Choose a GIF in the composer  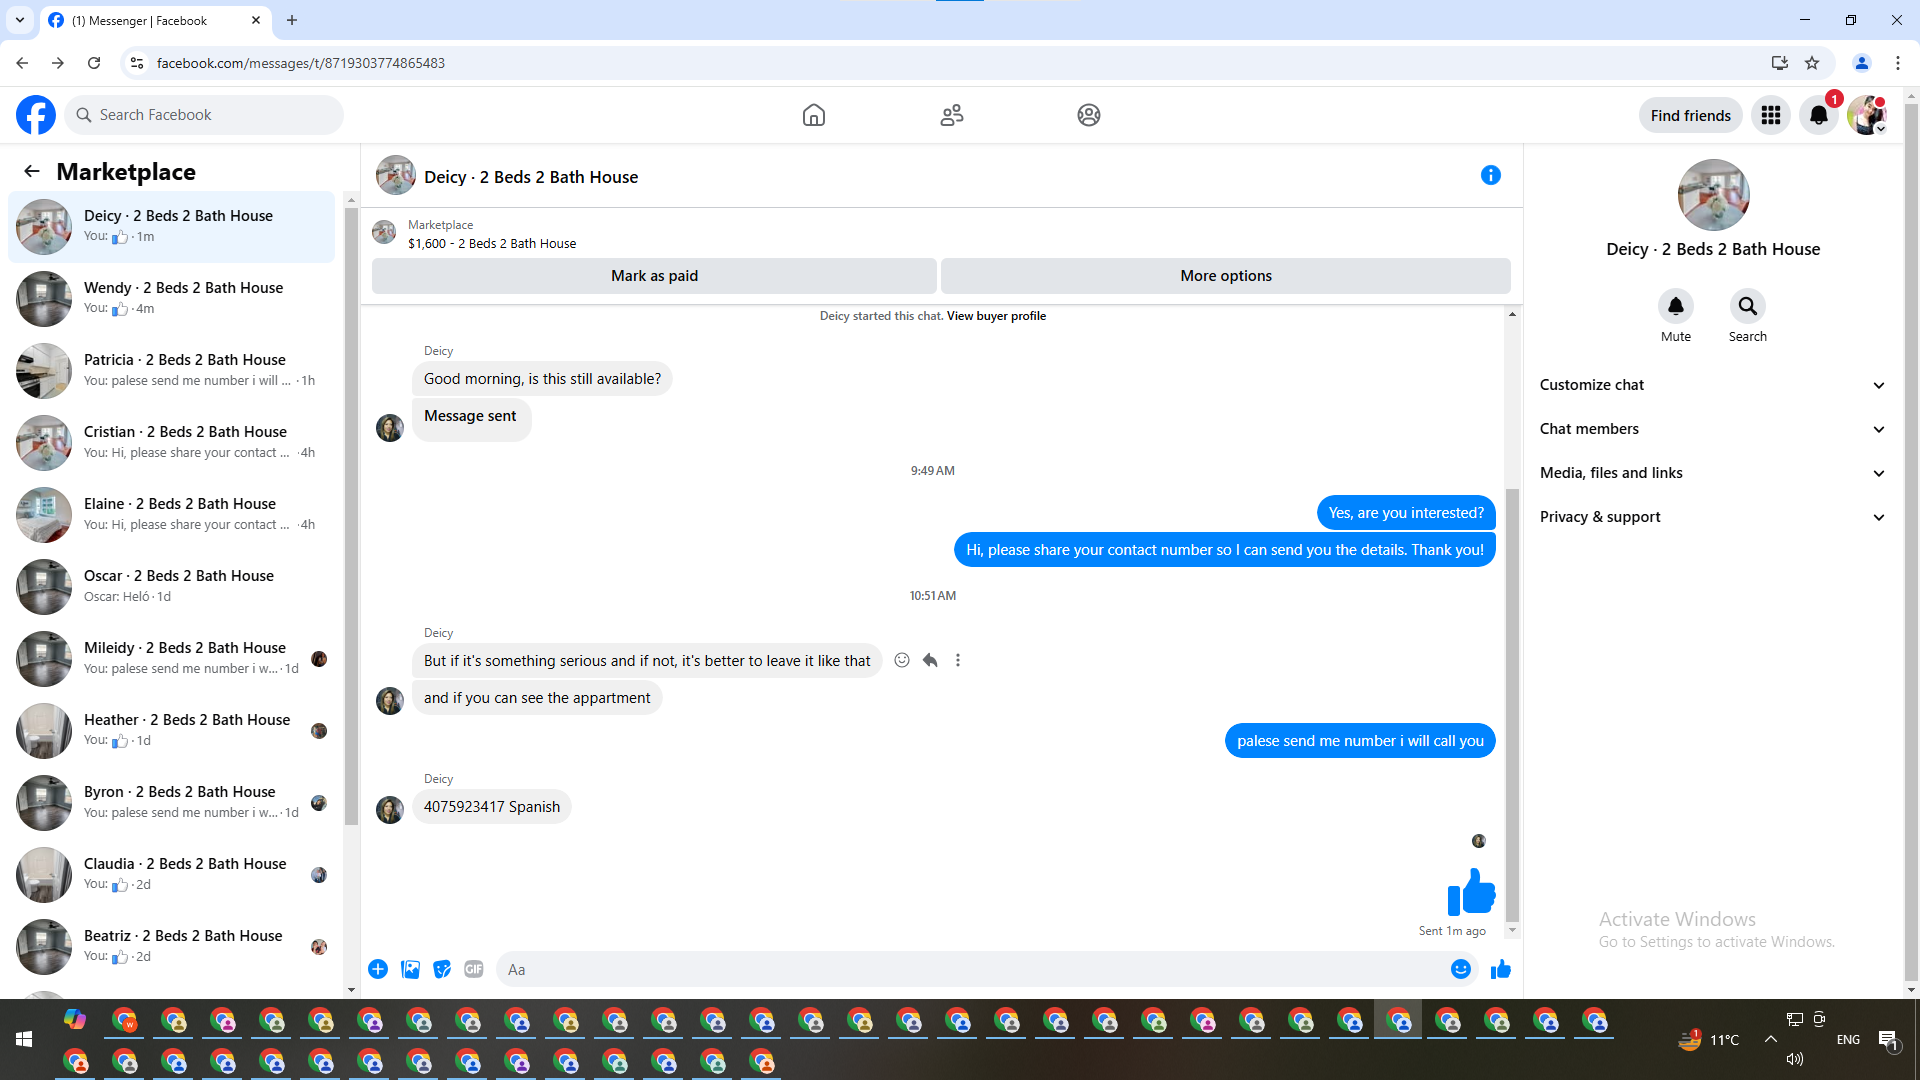click(474, 969)
